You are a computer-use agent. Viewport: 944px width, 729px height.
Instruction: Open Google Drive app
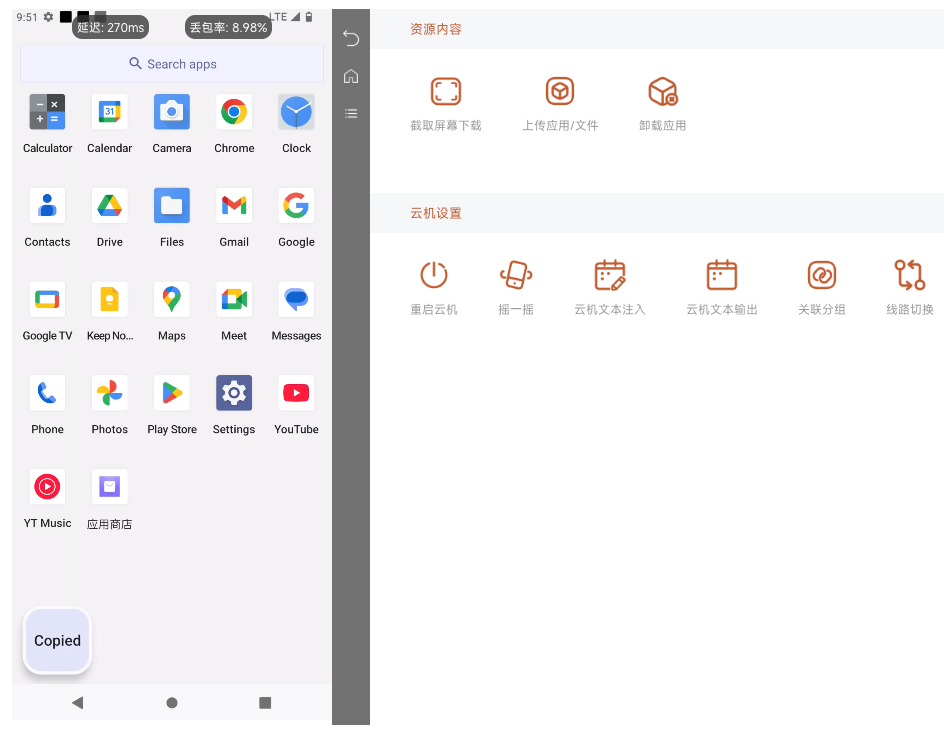coord(110,206)
